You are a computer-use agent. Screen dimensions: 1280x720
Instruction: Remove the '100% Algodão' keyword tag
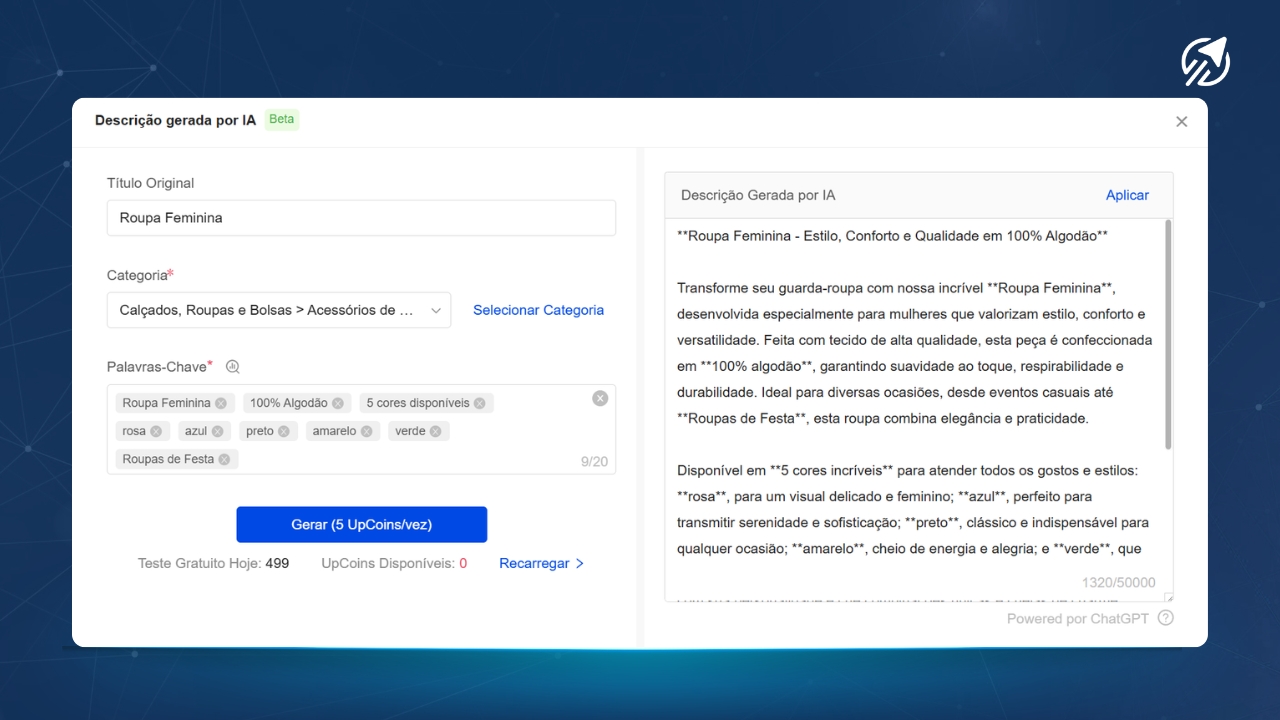[338, 403]
